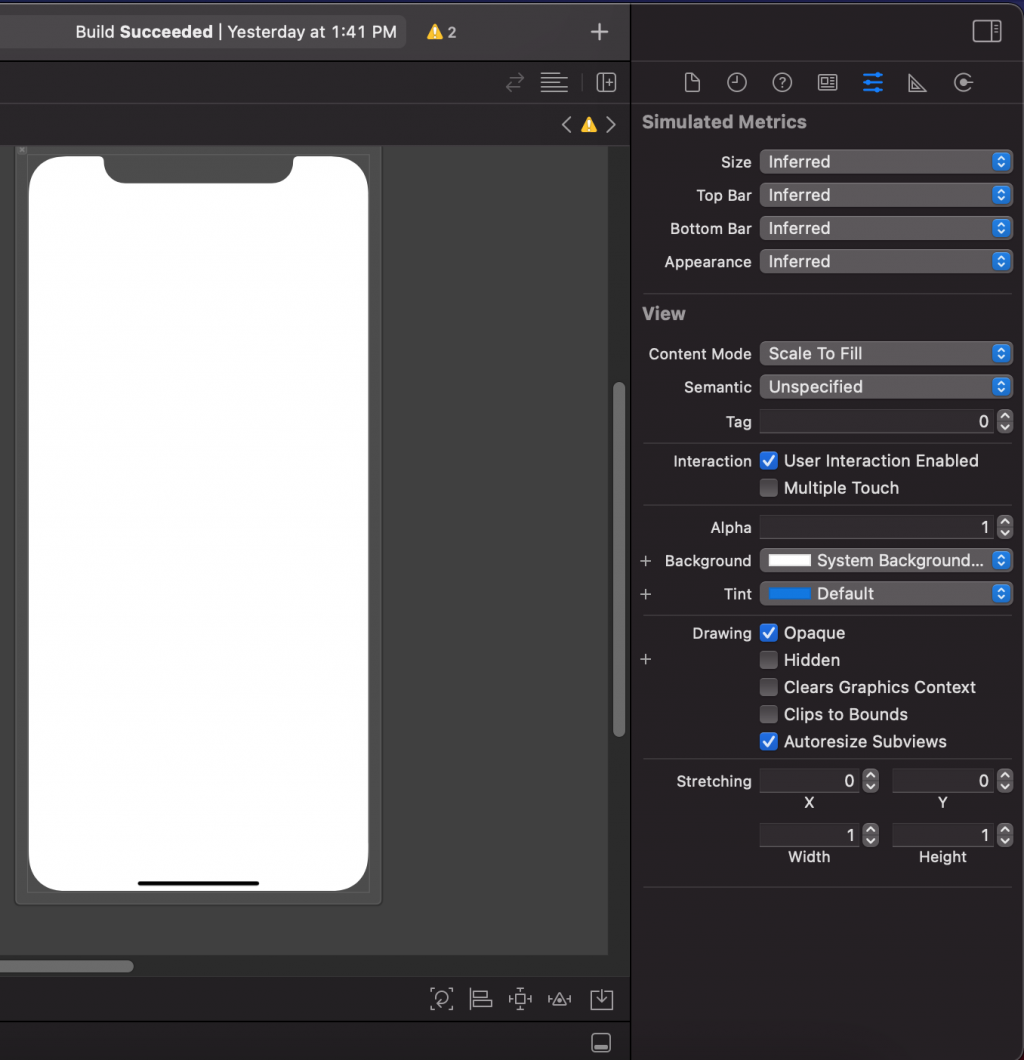
Task: Open the Content Mode dropdown
Action: [885, 354]
